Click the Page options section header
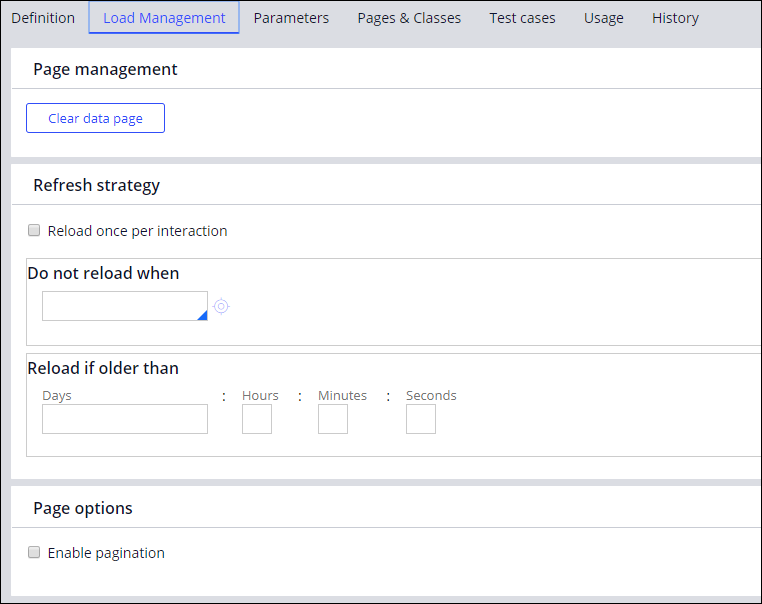Screen dimensions: 762x604 tap(83, 508)
